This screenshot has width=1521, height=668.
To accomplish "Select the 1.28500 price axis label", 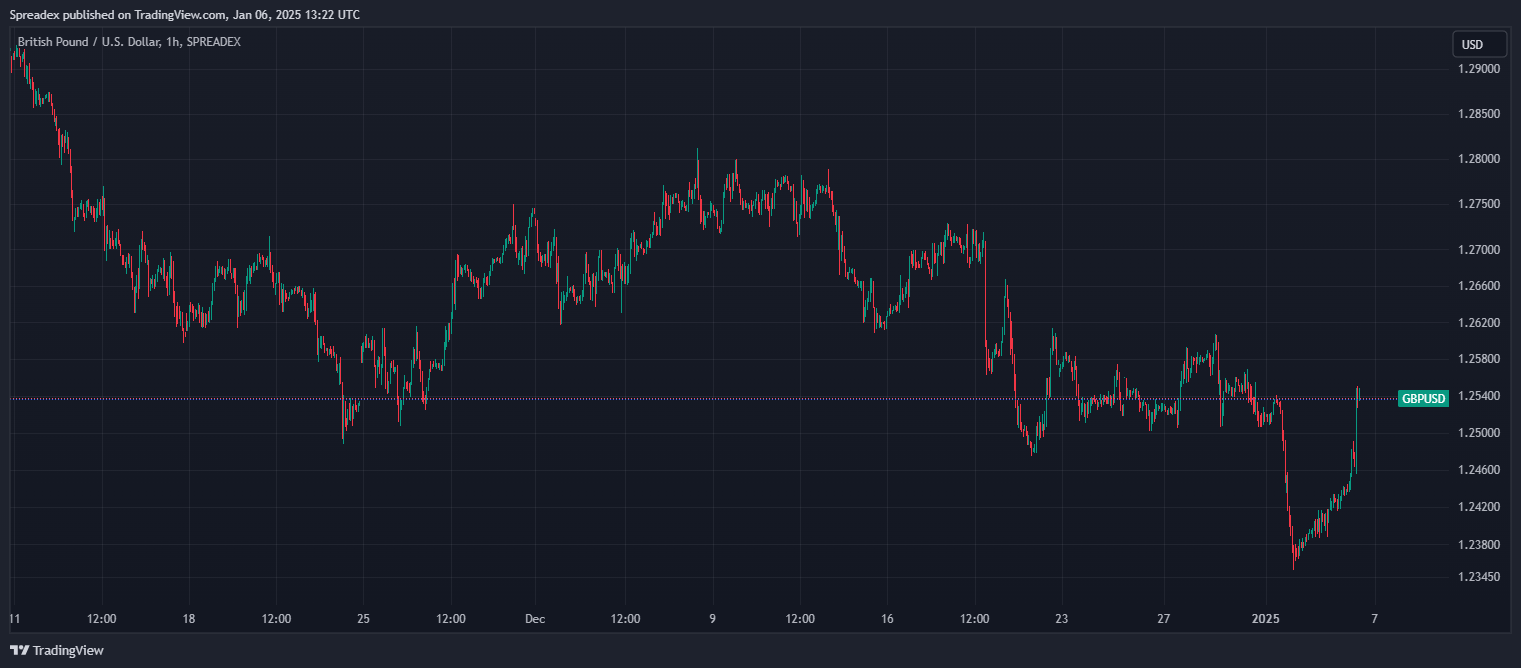I will 1479,114.
